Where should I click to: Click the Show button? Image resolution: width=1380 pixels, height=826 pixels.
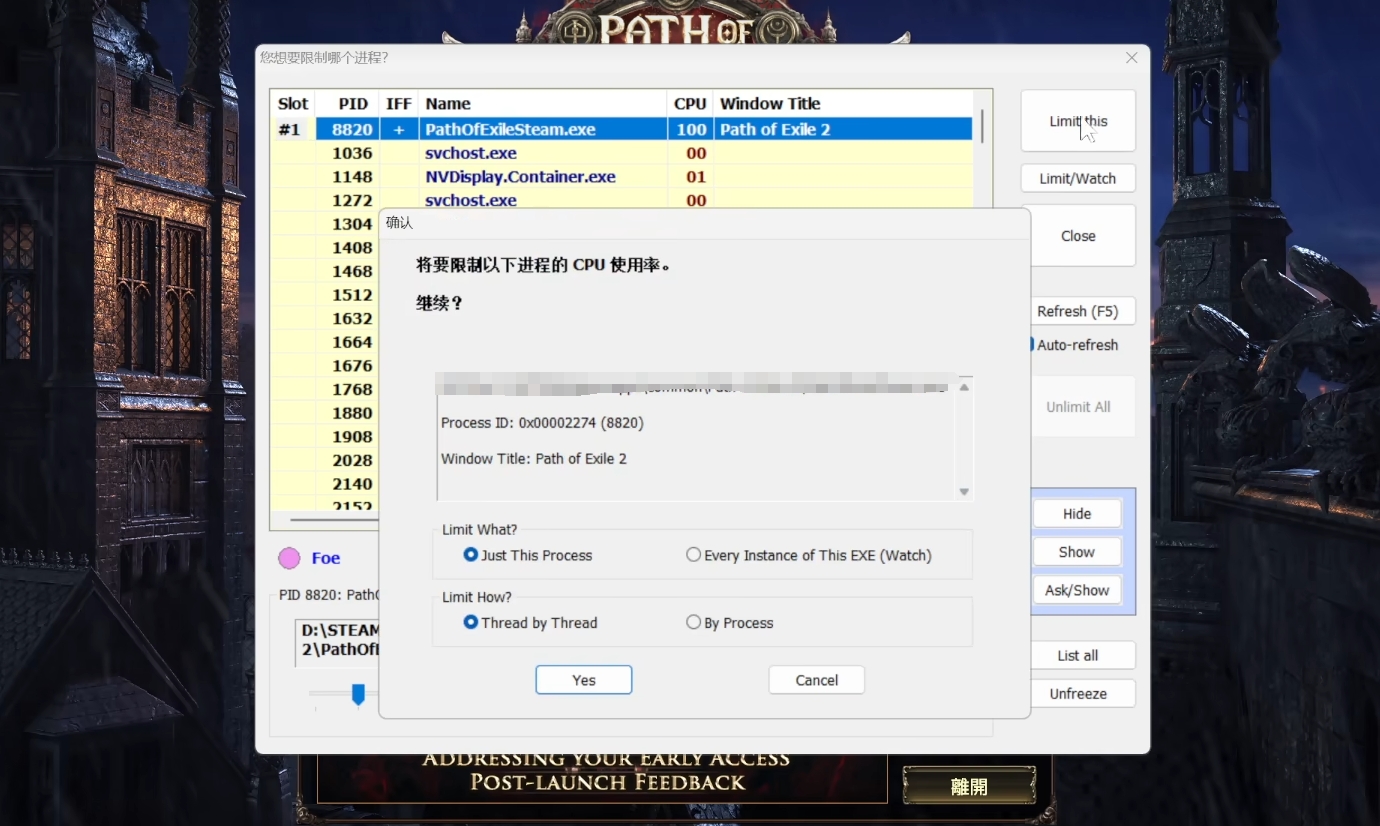[x=1076, y=551]
